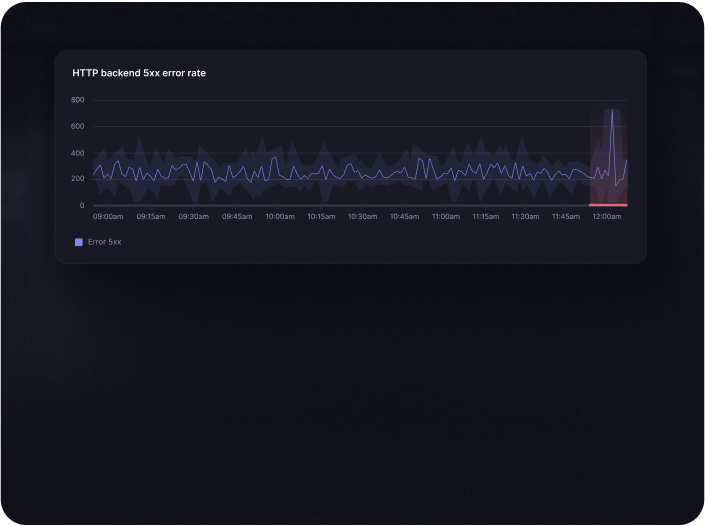Click the 200 y-axis label
The image size is (705, 526).
click(x=77, y=179)
